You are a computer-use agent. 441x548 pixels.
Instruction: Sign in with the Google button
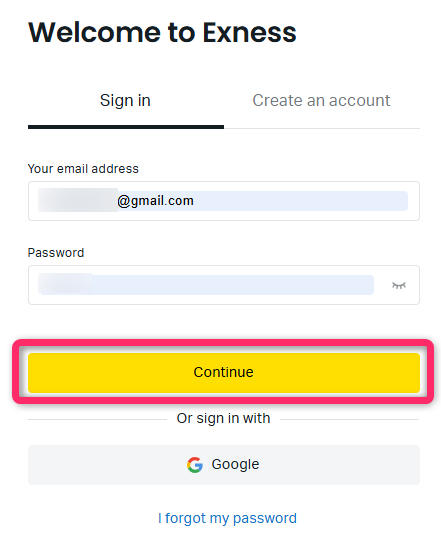pos(224,465)
